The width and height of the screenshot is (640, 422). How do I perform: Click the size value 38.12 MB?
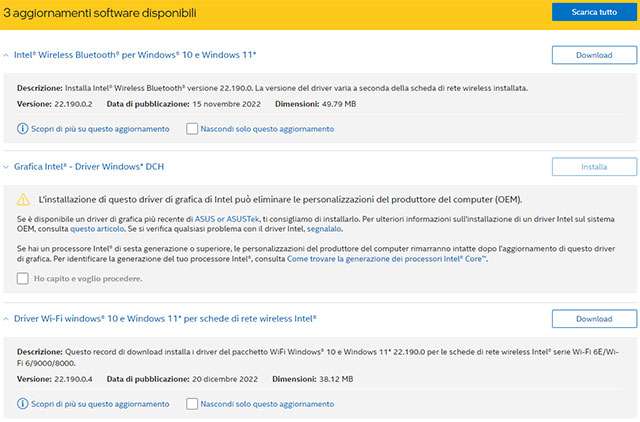tap(336, 379)
